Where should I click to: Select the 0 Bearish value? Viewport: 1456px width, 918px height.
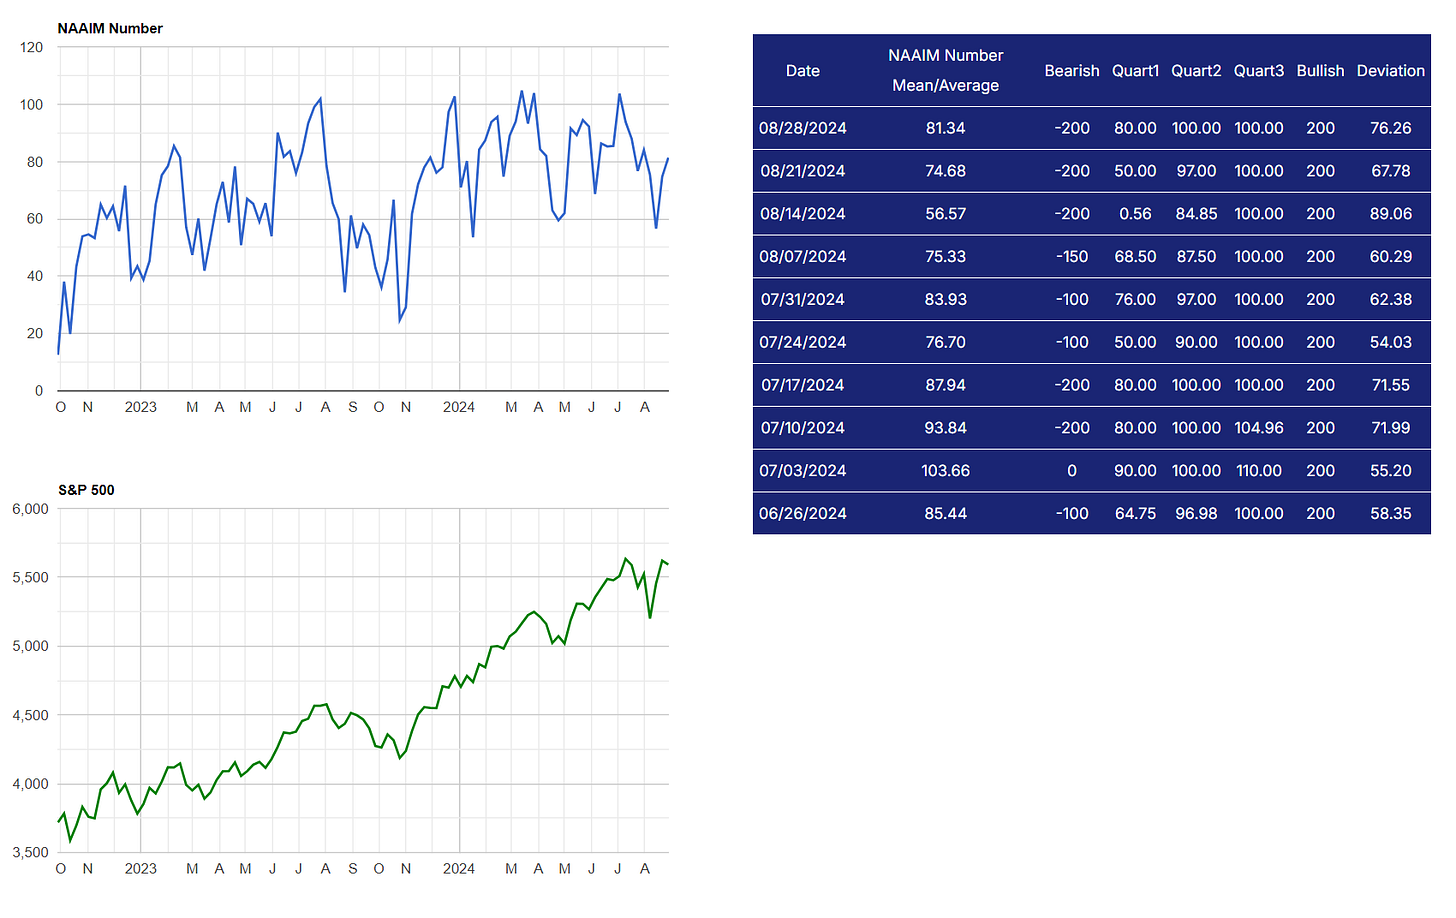1071,471
